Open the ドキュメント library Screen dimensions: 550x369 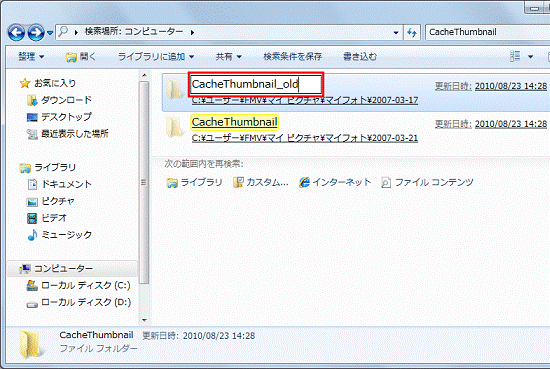pyautogui.click(x=66, y=184)
